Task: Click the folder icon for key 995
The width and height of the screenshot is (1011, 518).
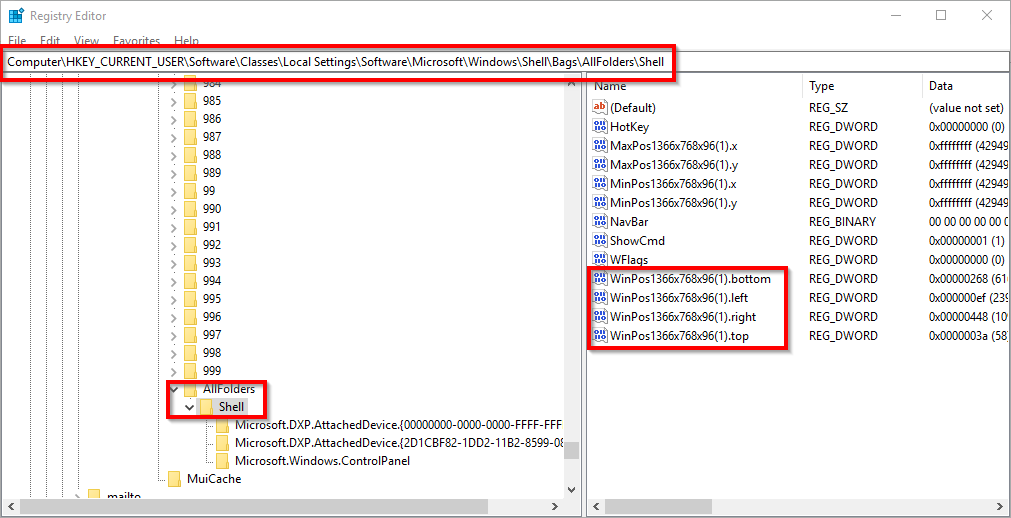Action: (x=190, y=299)
